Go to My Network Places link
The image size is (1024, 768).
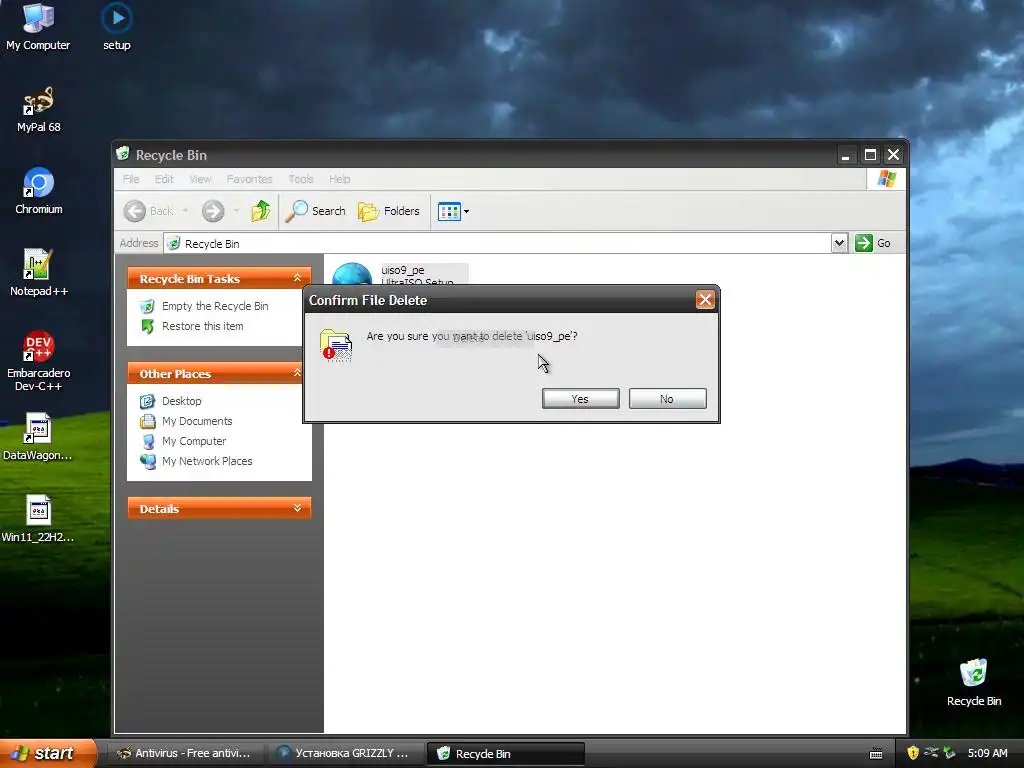click(x=207, y=461)
